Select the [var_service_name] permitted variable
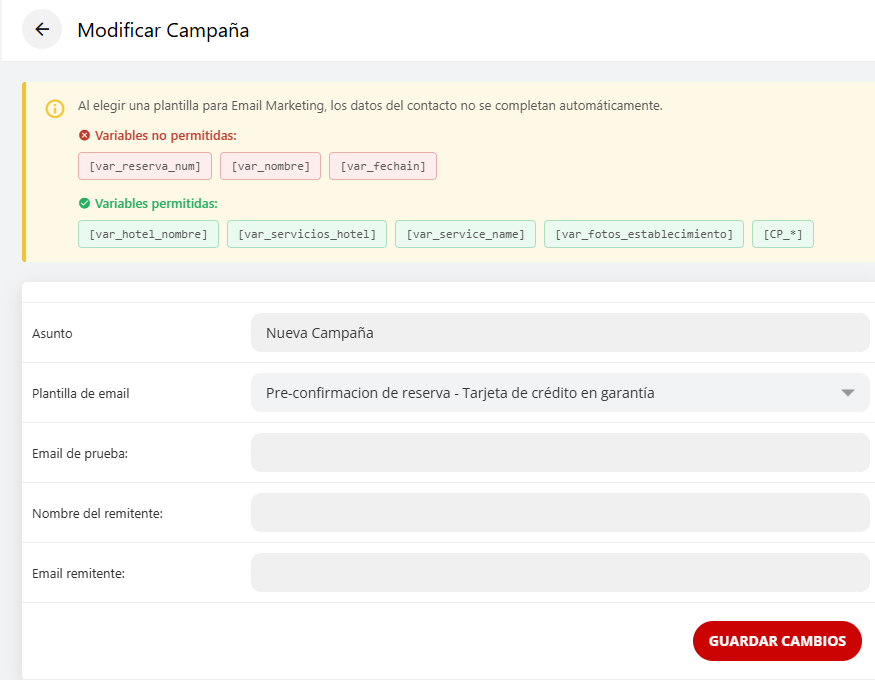 [x=465, y=233]
